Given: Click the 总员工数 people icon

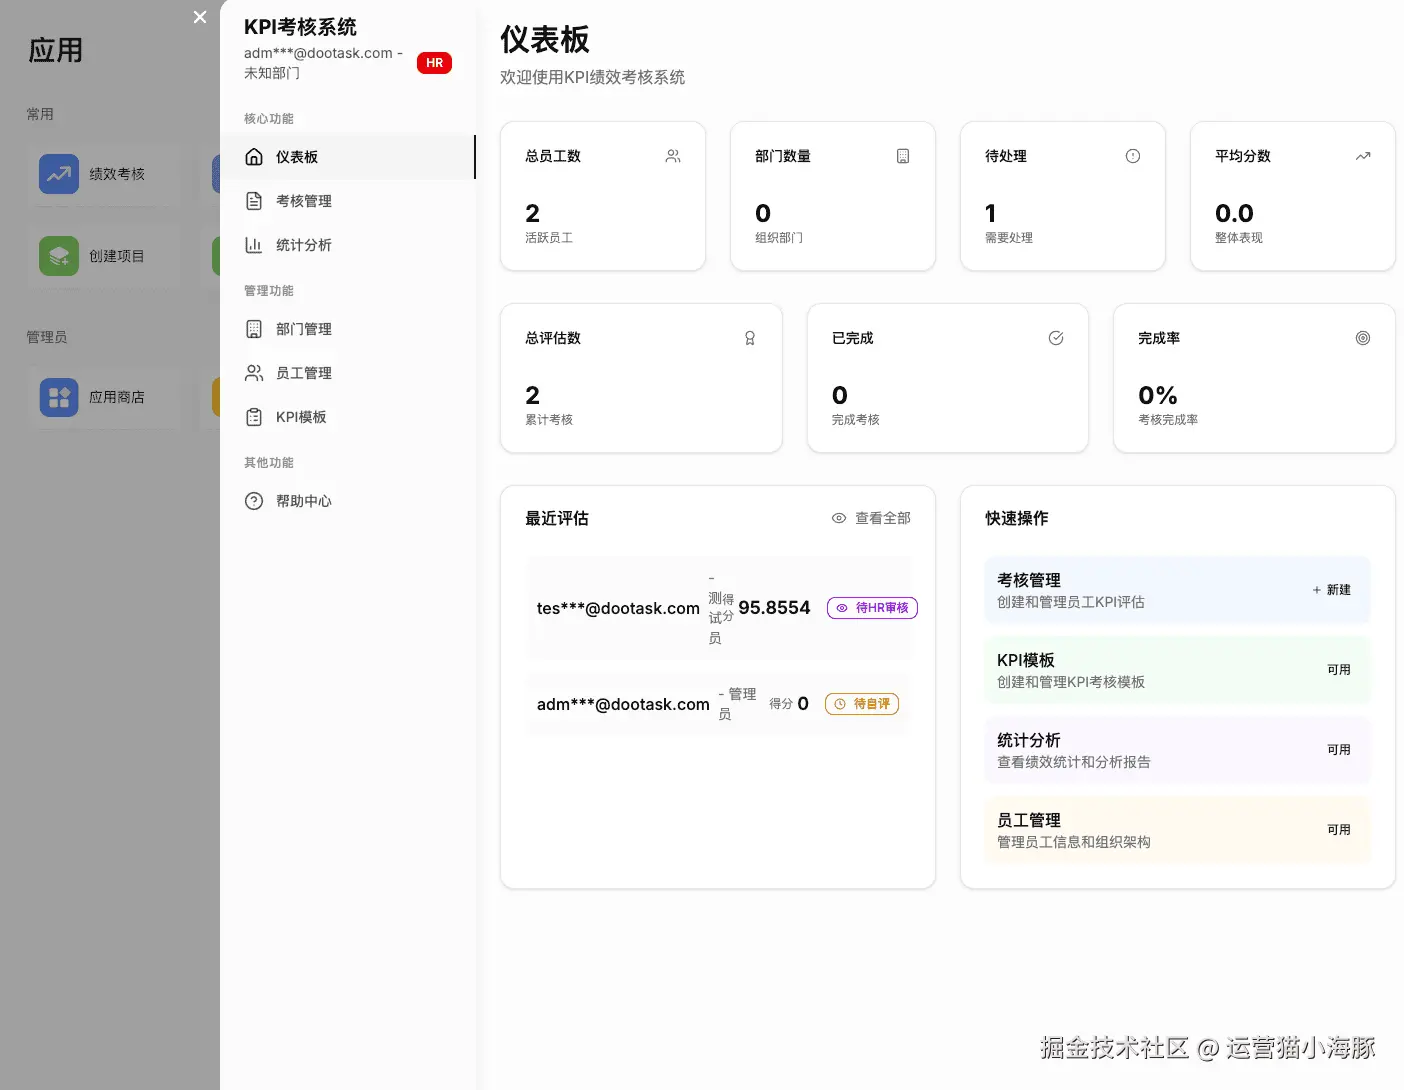Looking at the screenshot, I should (x=673, y=156).
